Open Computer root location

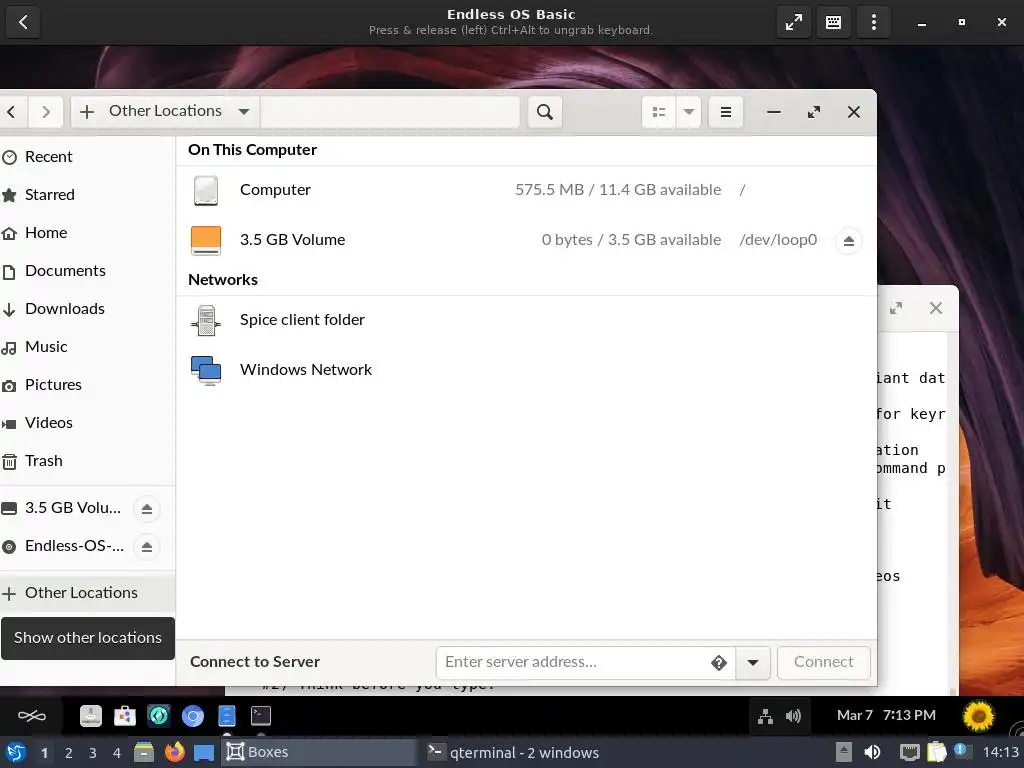tap(526, 190)
